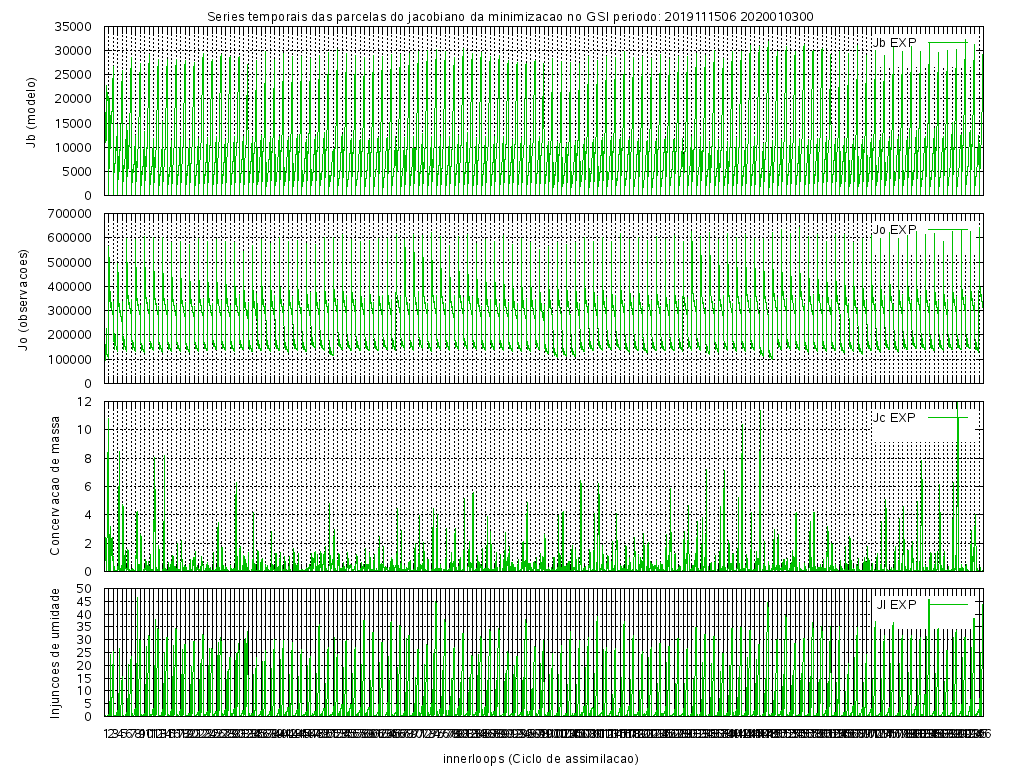This screenshot has width=1024, height=768.
Task: Click the 'Concervacao de massa' y-axis label
Action: [56, 485]
